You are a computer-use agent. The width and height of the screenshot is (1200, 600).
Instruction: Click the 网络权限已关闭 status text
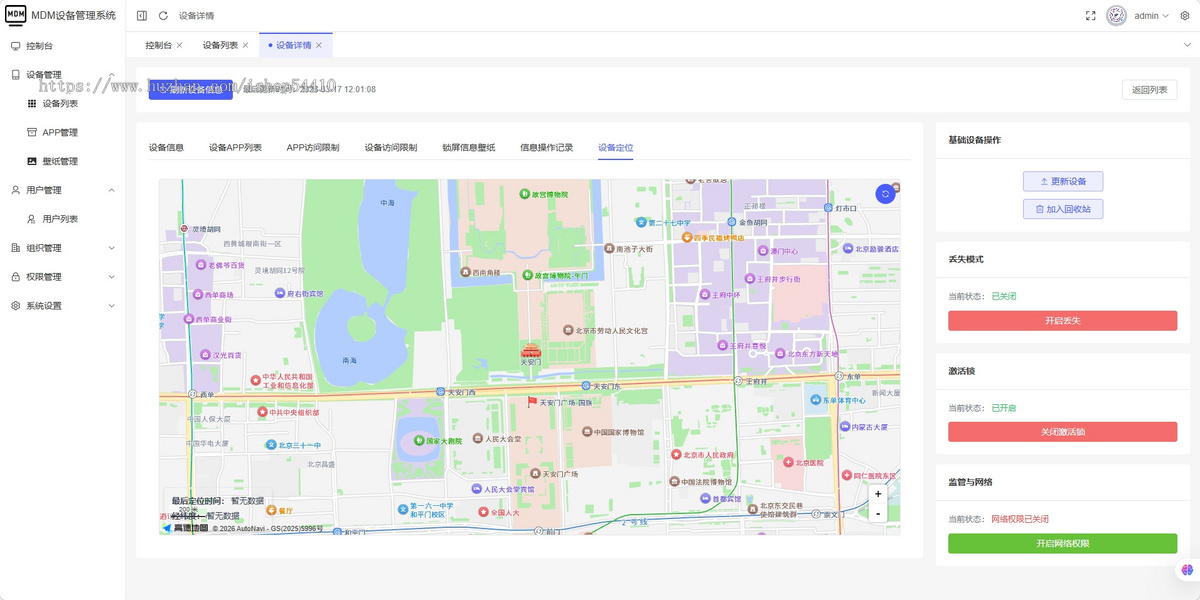pyautogui.click(x=1020, y=519)
